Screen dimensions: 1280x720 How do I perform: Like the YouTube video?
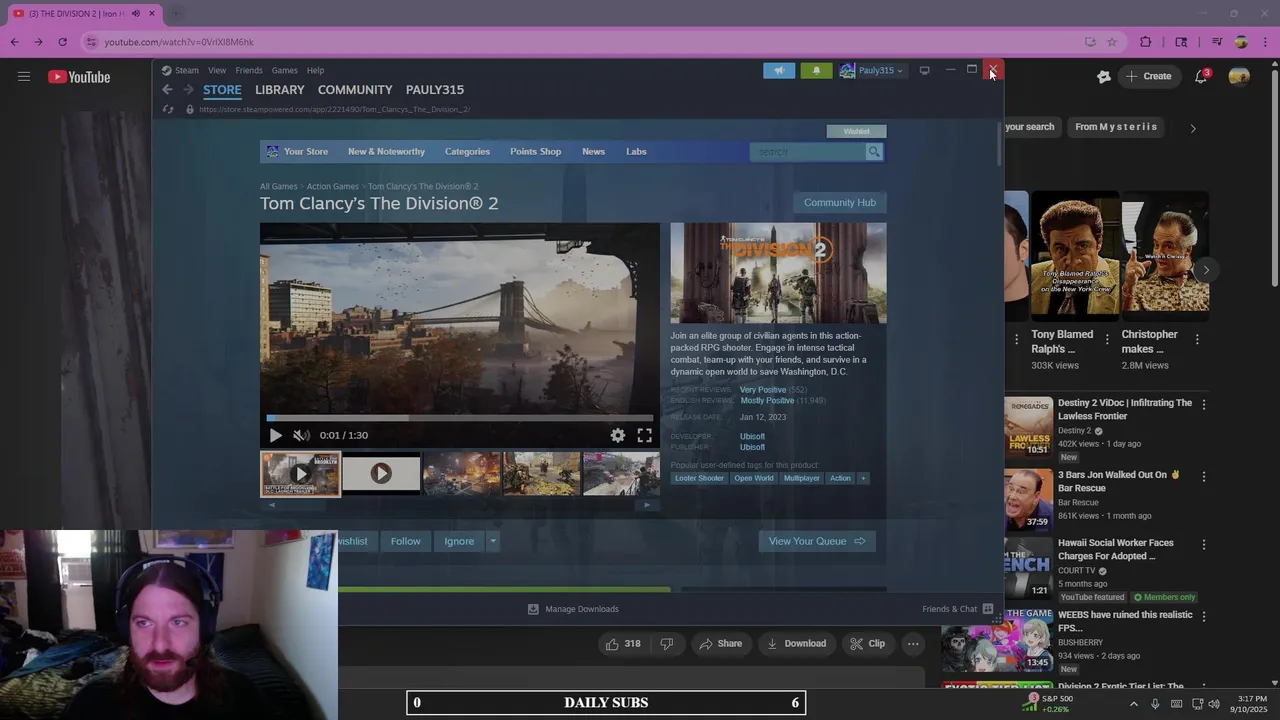[622, 644]
